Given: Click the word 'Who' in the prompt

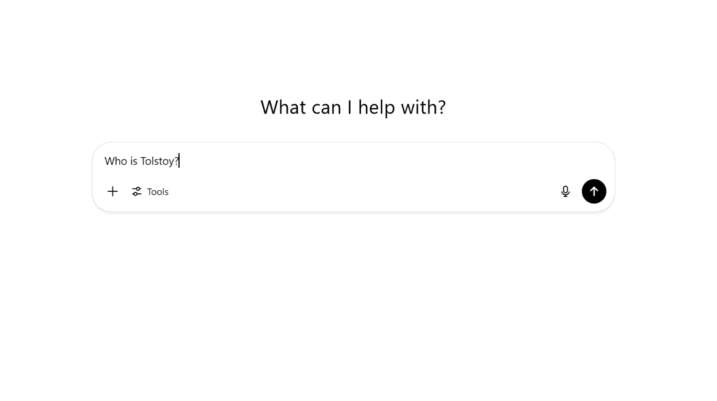Looking at the screenshot, I should click(x=116, y=161).
